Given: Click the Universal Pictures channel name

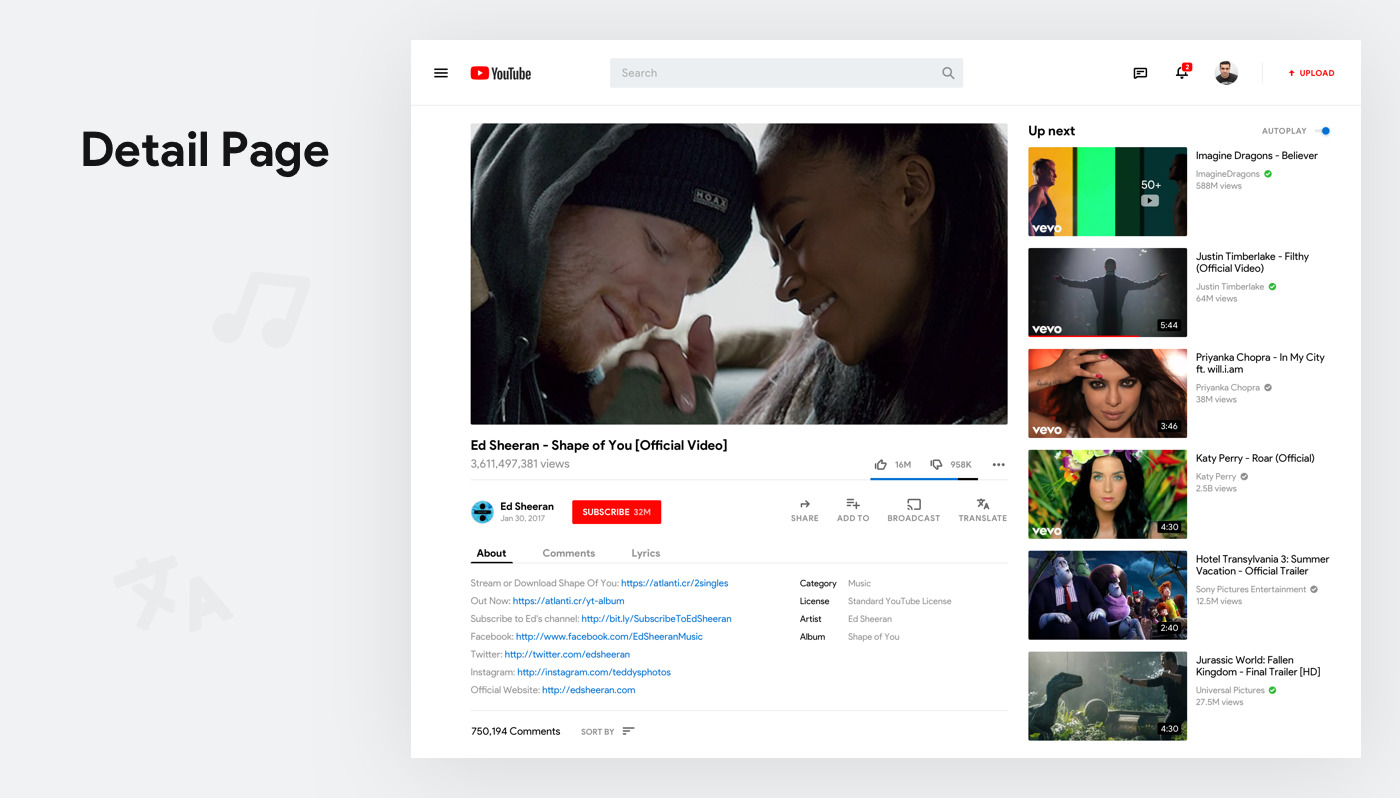Looking at the screenshot, I should click(1230, 691).
